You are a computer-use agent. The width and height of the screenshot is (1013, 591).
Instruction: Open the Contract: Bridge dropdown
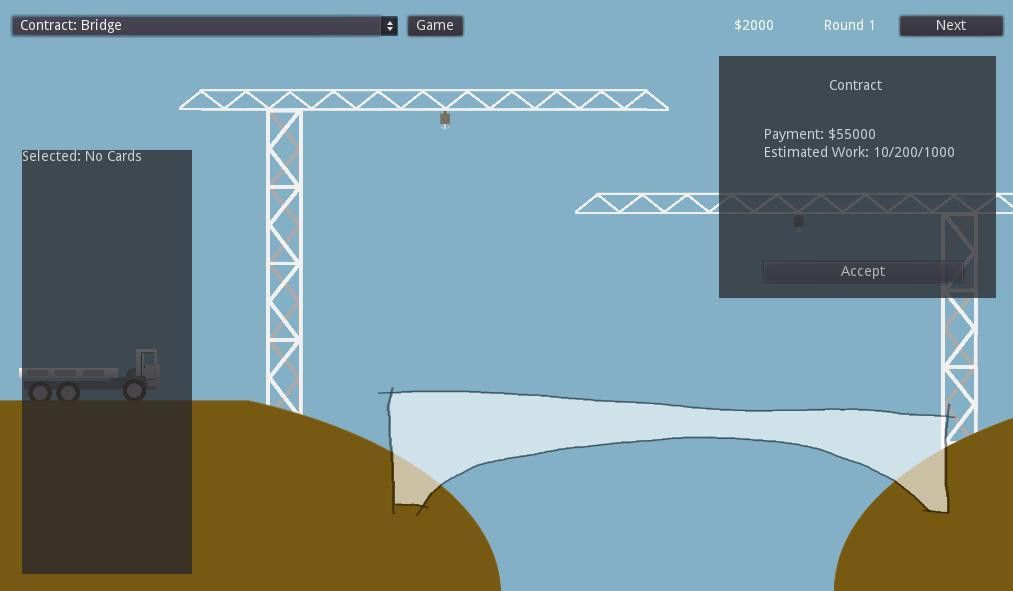pos(204,25)
